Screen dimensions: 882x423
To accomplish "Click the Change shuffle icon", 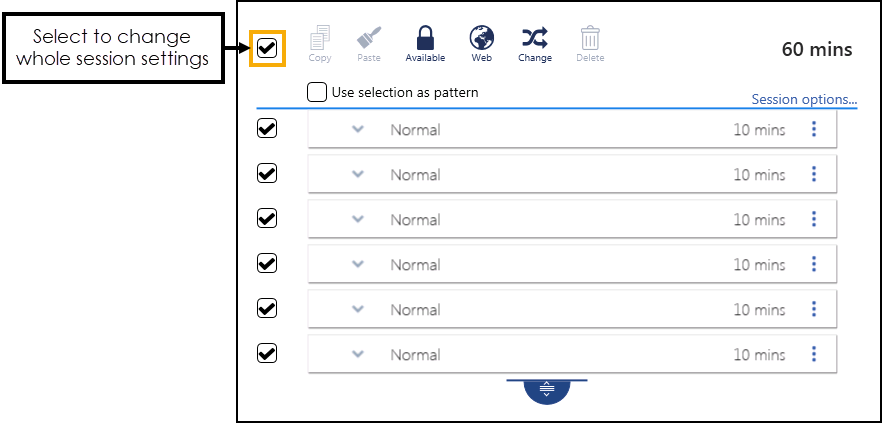I will click(x=535, y=38).
